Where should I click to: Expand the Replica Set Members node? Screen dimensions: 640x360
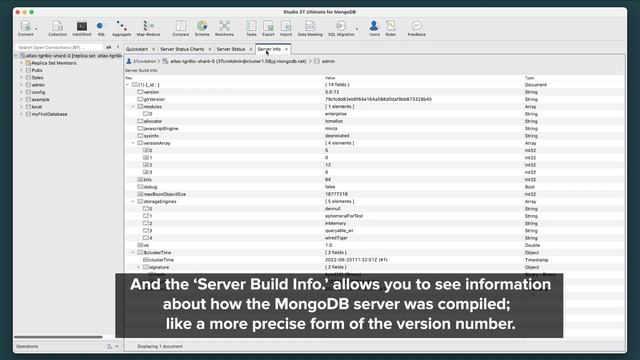(x=21, y=63)
